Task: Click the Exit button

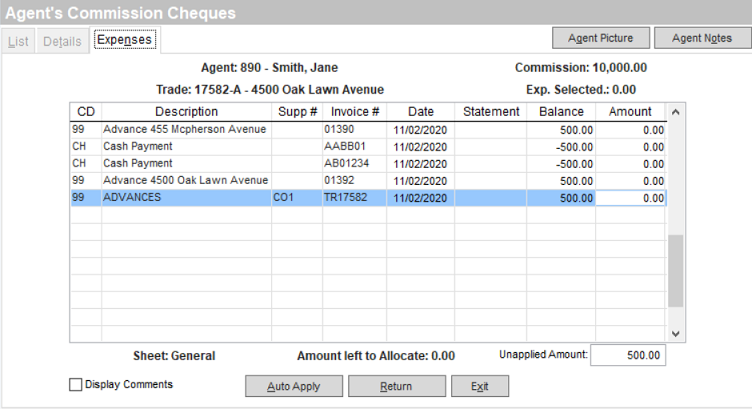Action: click(481, 386)
